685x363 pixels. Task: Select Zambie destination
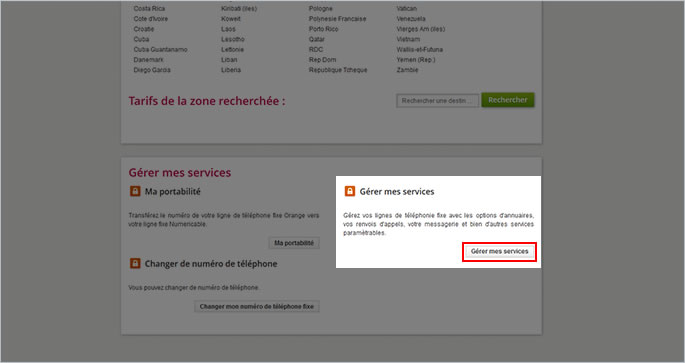pyautogui.click(x=407, y=70)
